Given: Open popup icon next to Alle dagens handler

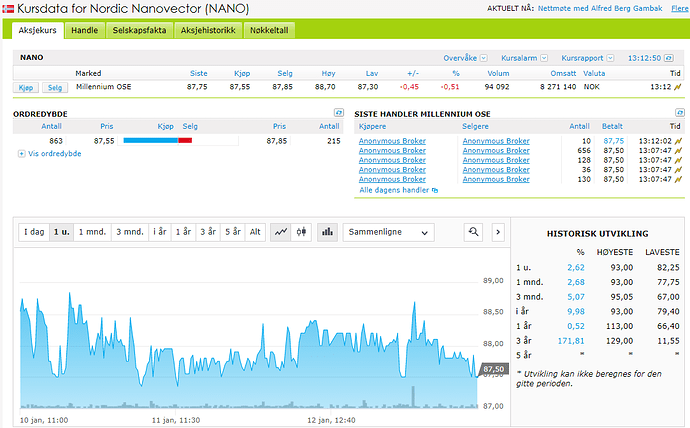Looking at the screenshot, I should tap(435, 190).
